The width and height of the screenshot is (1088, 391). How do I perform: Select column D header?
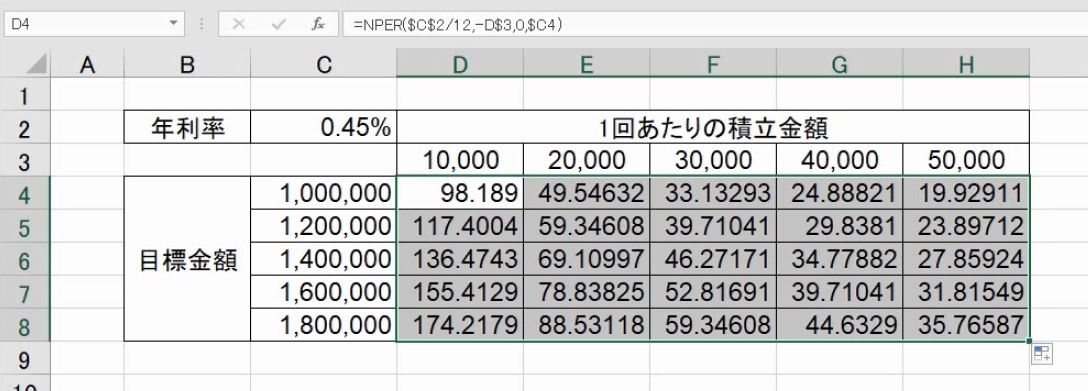pyautogui.click(x=460, y=64)
